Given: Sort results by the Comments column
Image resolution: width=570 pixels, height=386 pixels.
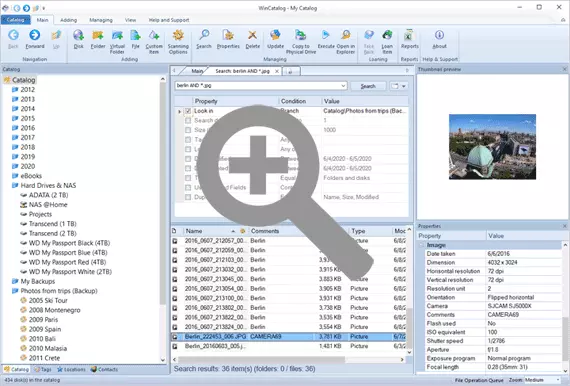Looking at the screenshot, I should [265, 231].
